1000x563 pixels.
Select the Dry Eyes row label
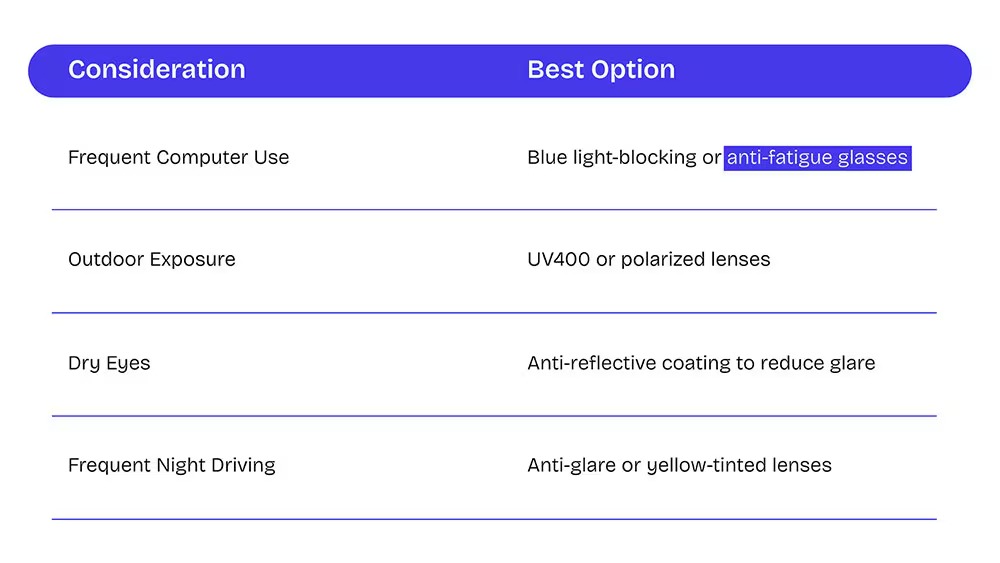click(x=109, y=363)
